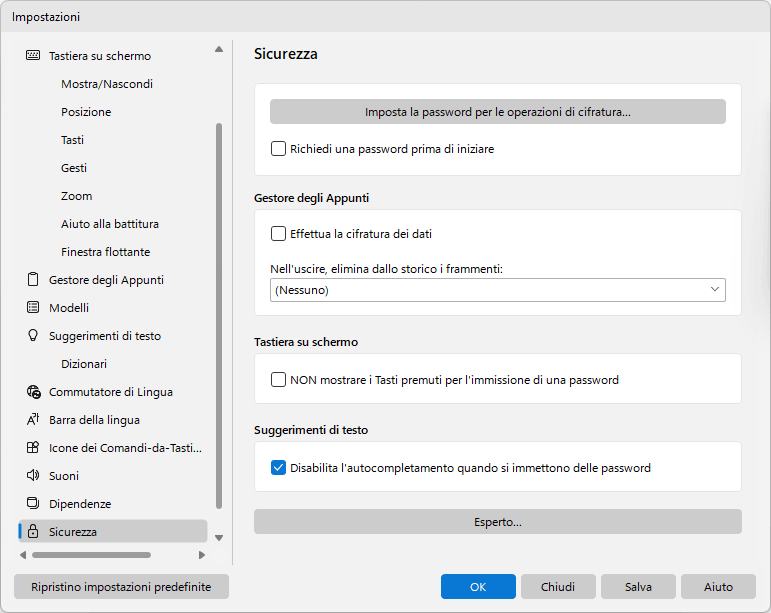The height and width of the screenshot is (613, 771).
Task: Open the (Nessuno) history fragments dropdown
Action: pyautogui.click(x=498, y=290)
